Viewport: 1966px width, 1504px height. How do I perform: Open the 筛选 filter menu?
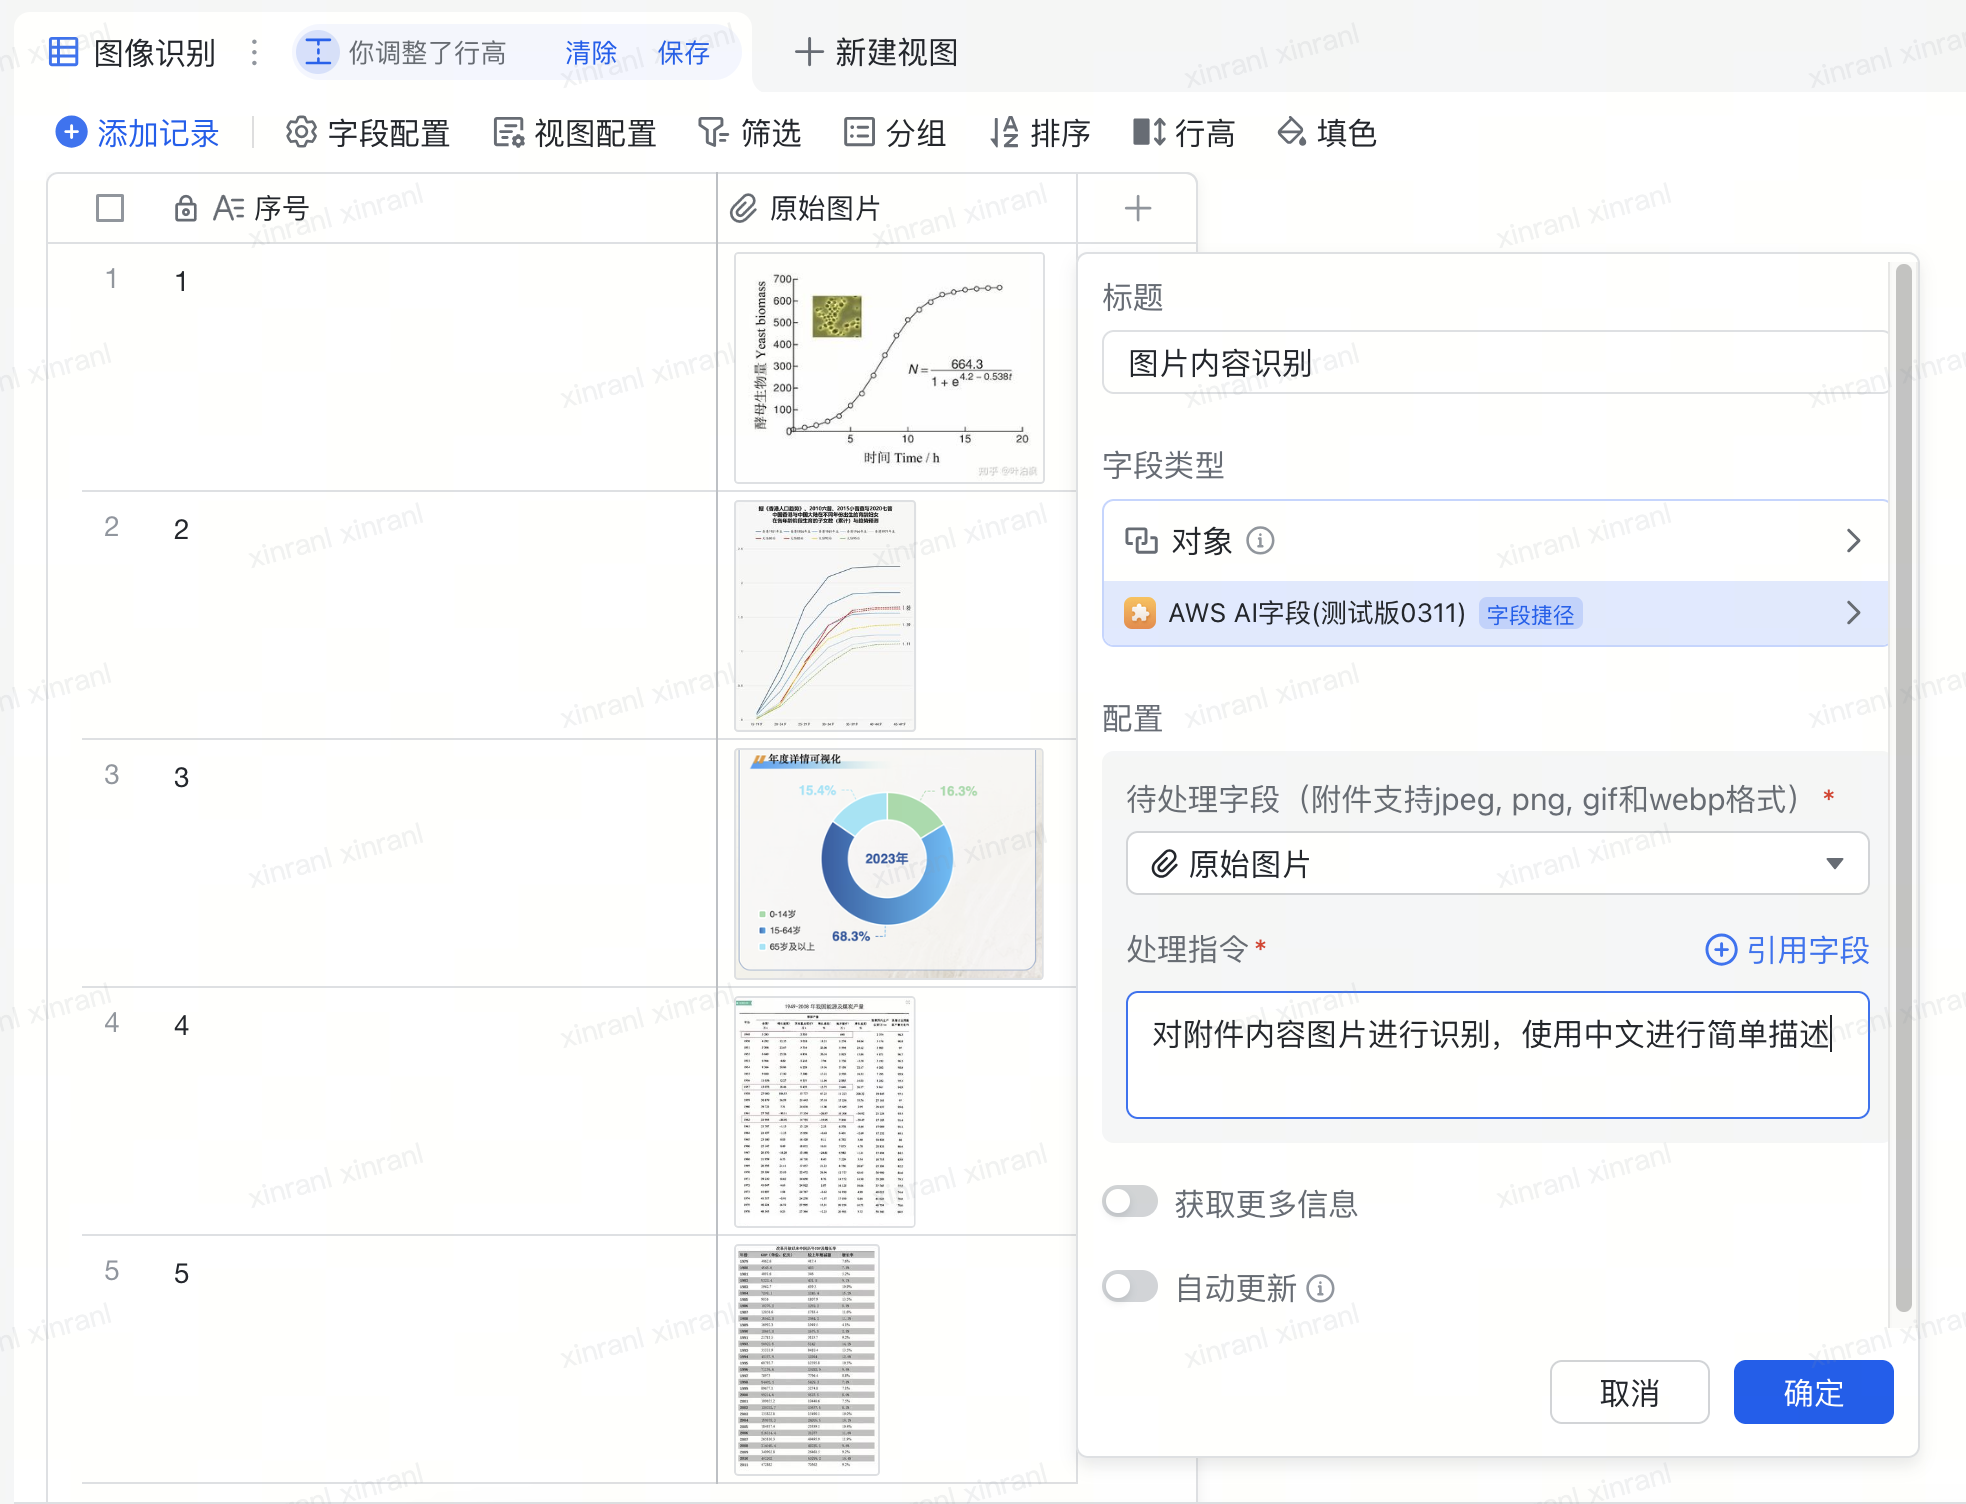[749, 132]
